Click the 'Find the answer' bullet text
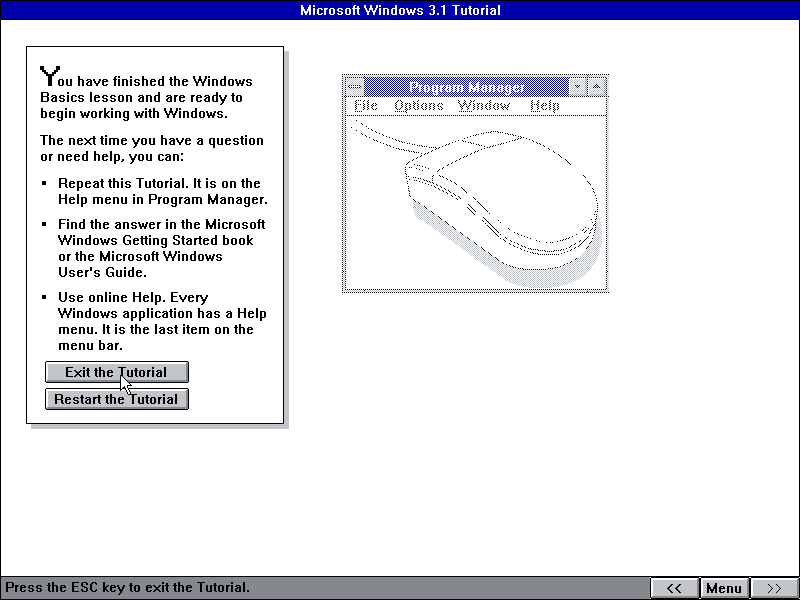The width and height of the screenshot is (800, 600). 161,248
